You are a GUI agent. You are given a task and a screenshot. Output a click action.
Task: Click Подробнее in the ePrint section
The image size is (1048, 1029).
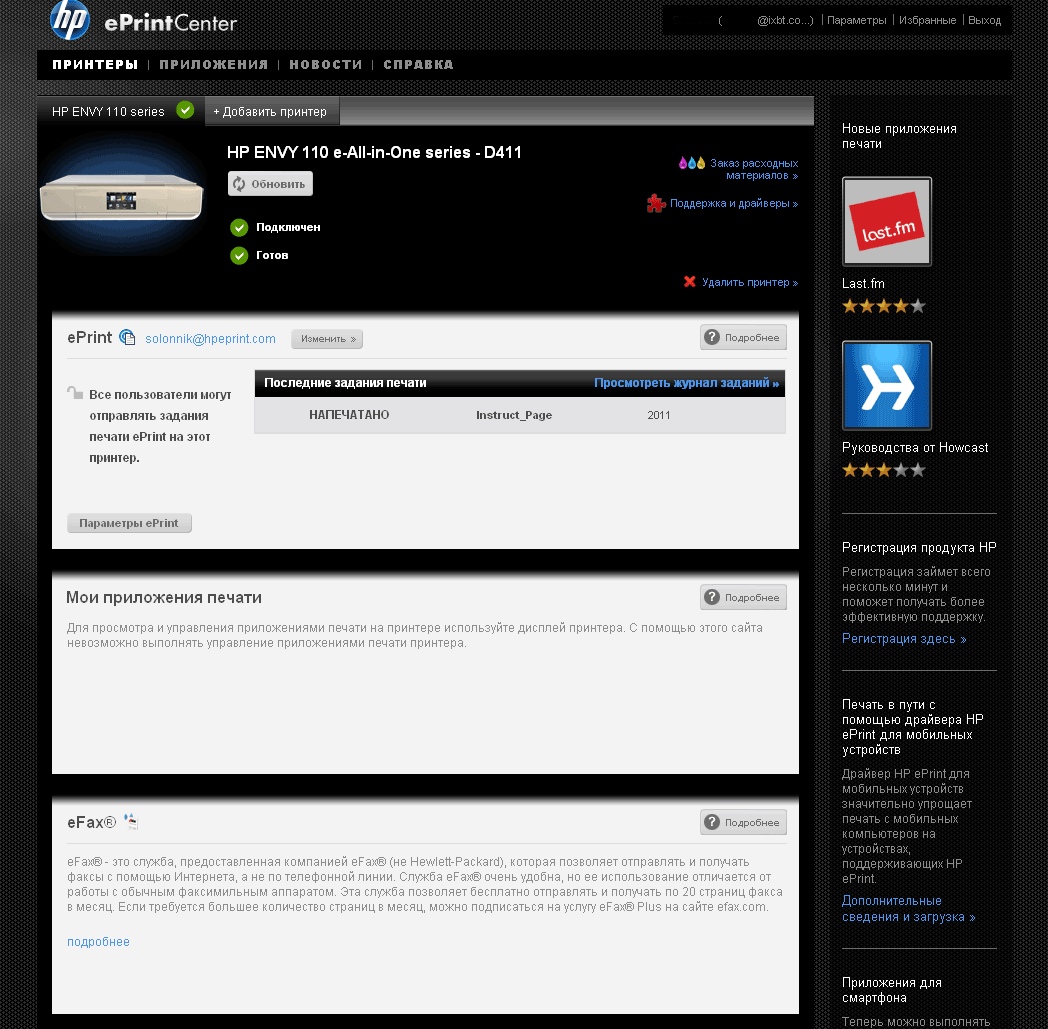point(743,337)
